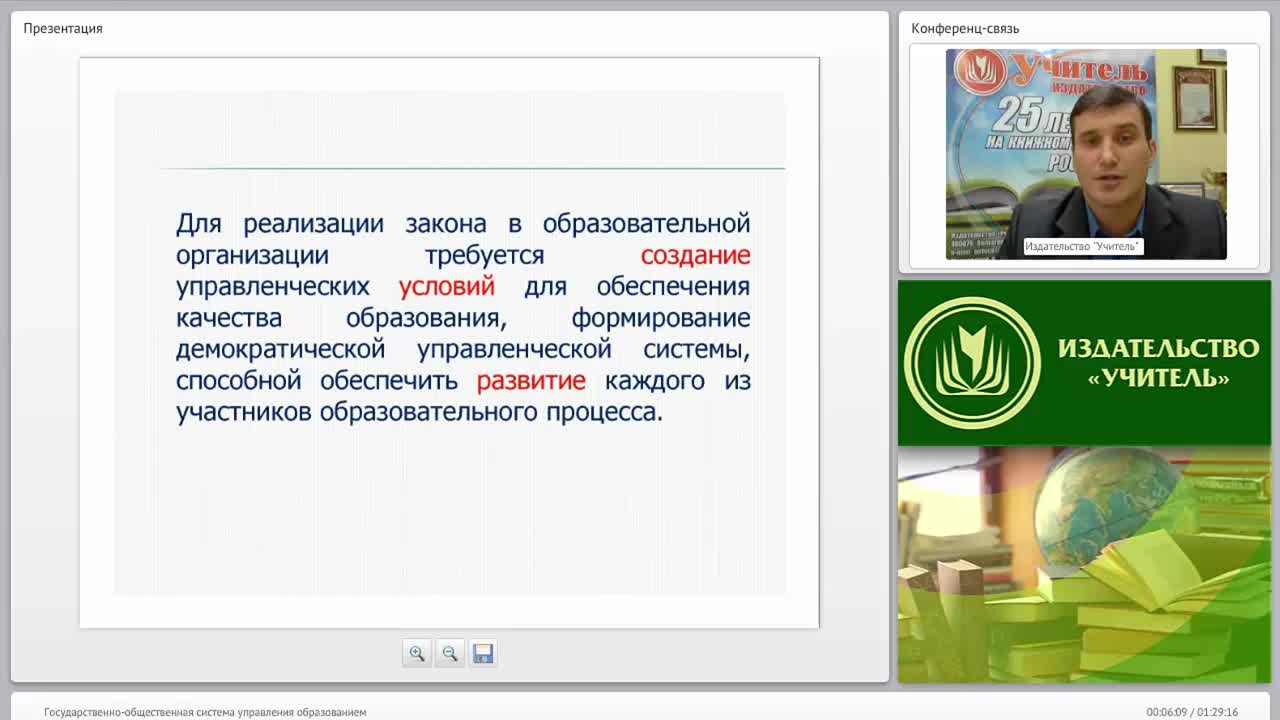Viewport: 1280px width, 720px height.
Task: Click the Издательство «Учитель» green logo banner
Action: click(x=1084, y=363)
